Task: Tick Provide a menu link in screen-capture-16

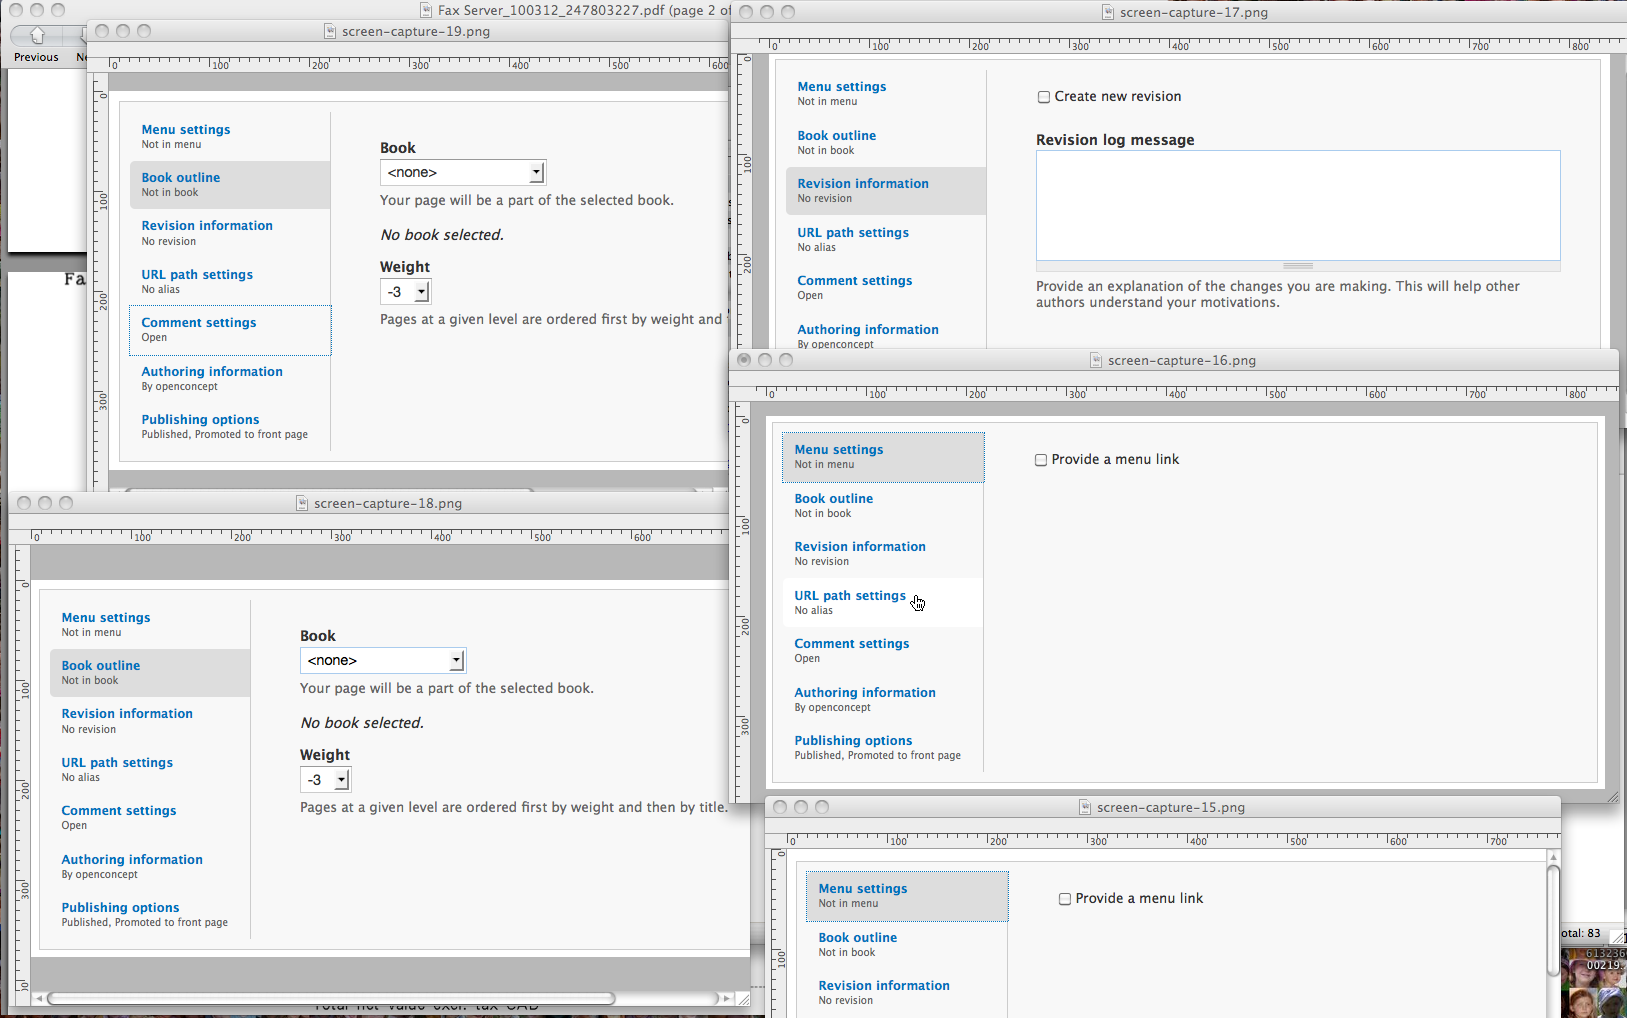Action: (1041, 460)
